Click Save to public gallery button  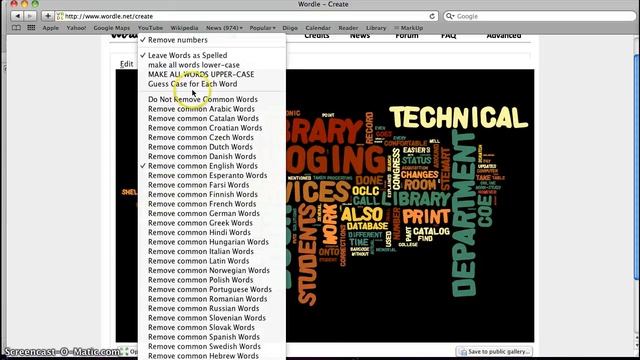coord(494,351)
